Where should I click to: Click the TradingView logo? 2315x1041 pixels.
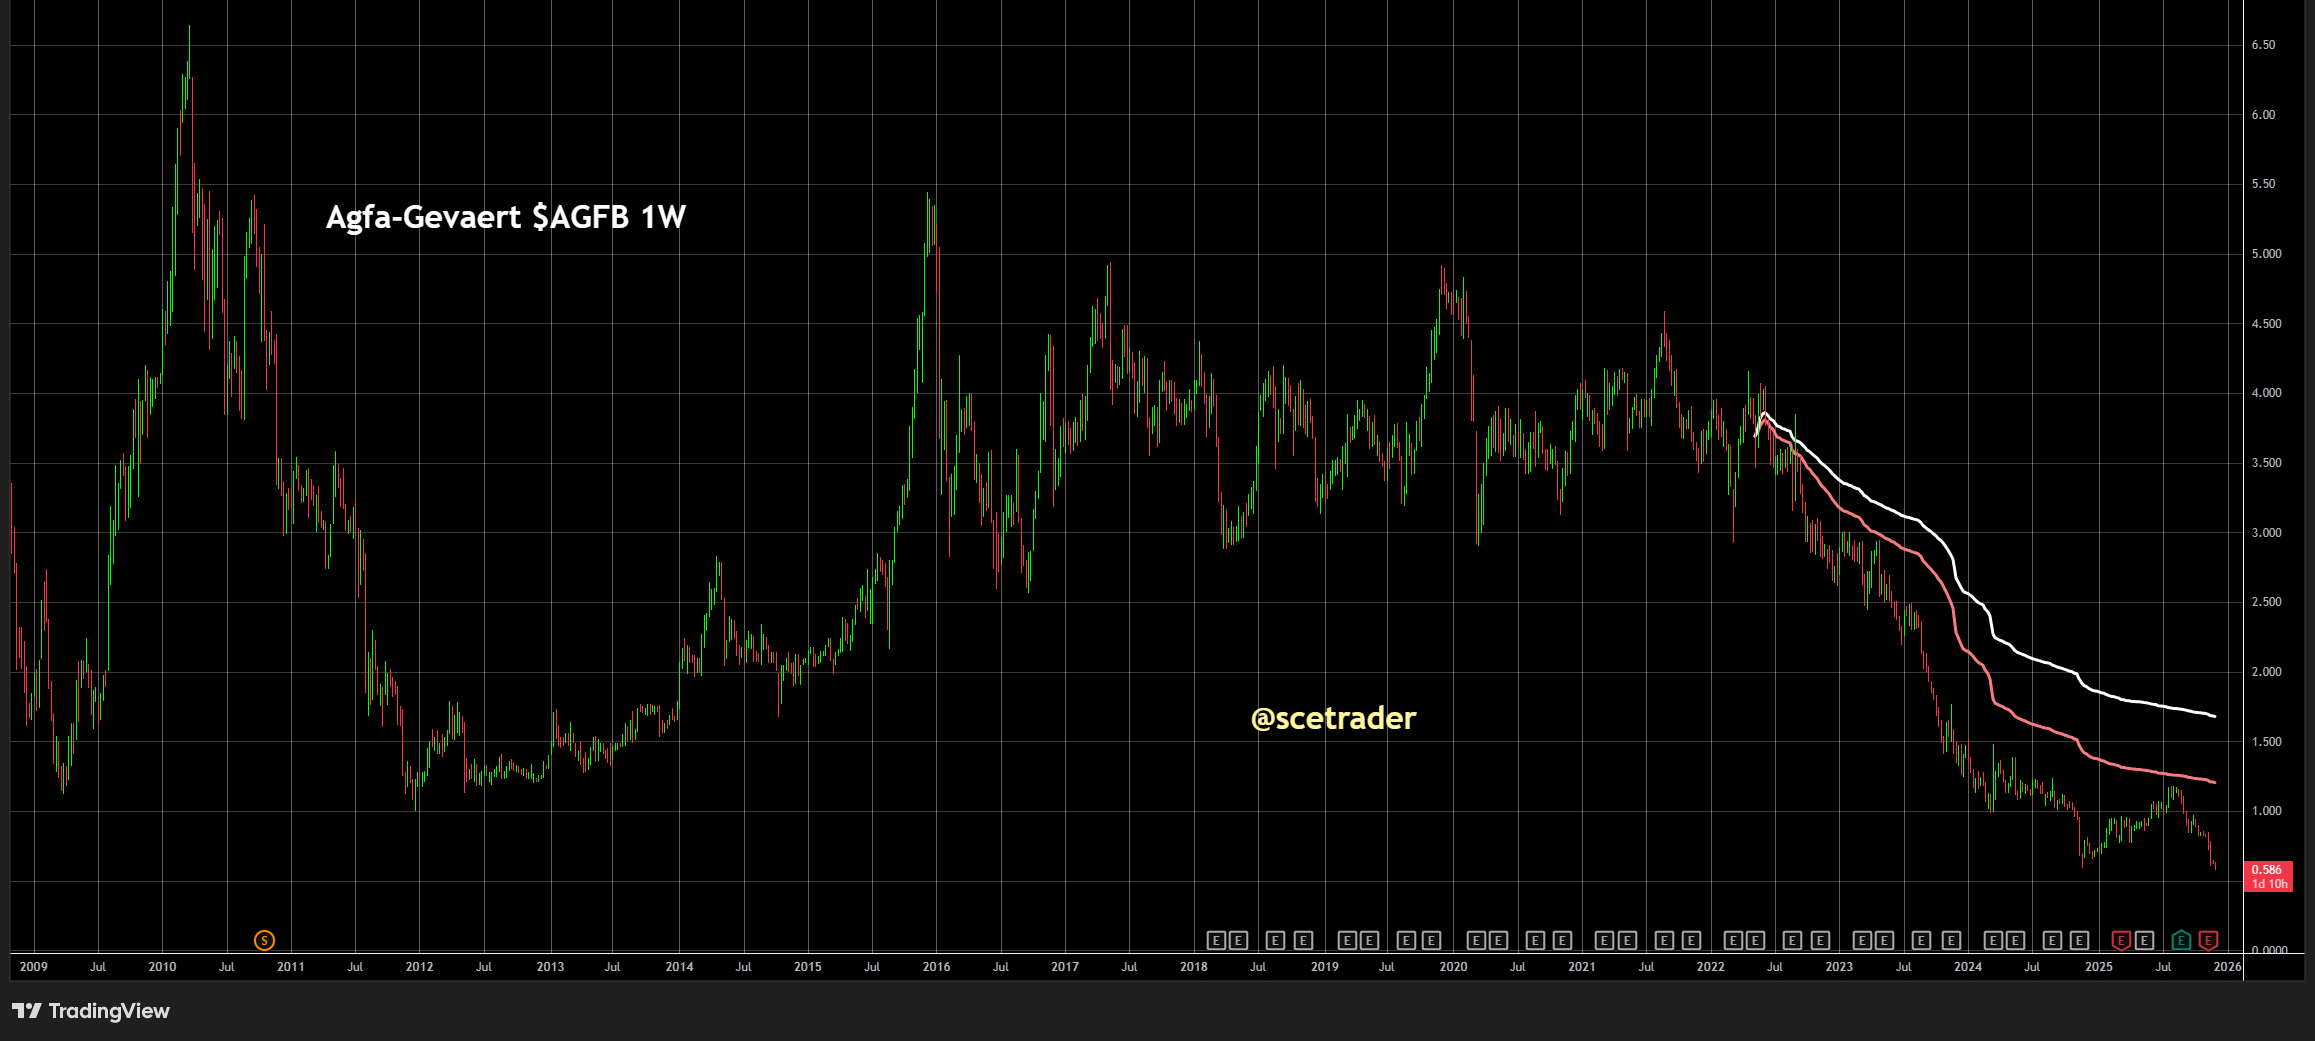pos(91,1011)
